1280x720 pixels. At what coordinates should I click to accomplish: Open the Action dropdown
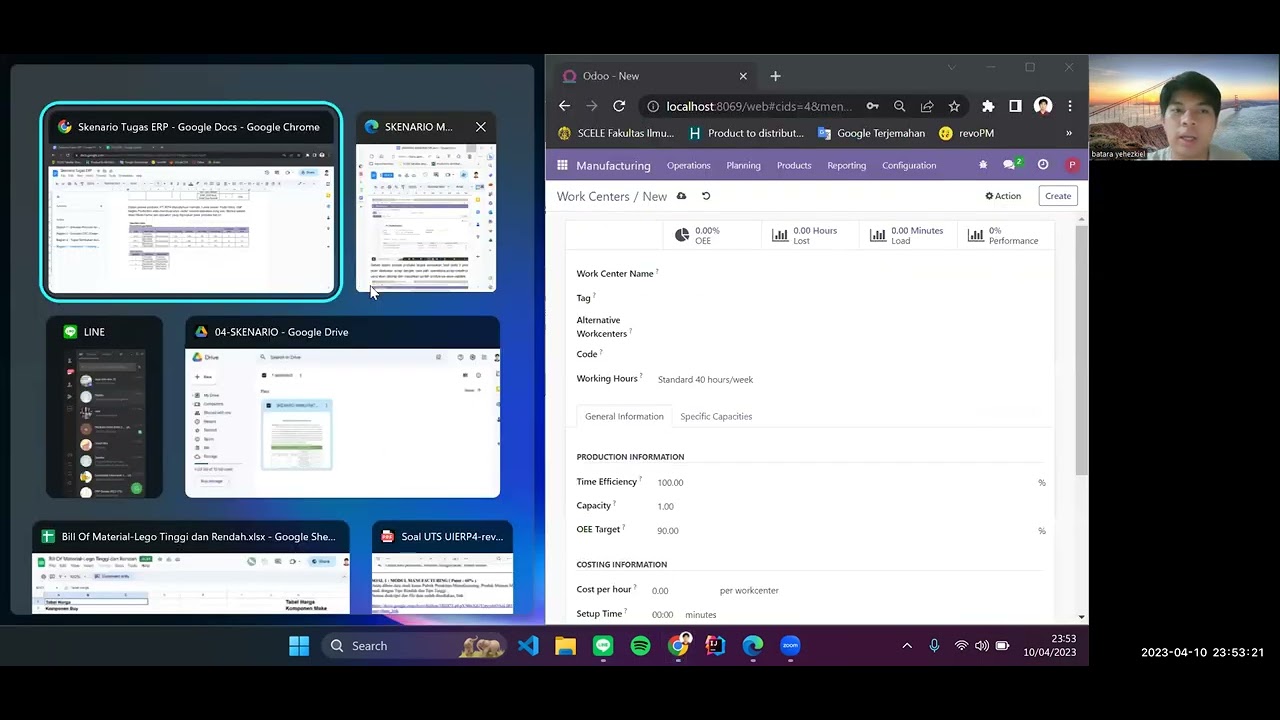tap(1003, 196)
